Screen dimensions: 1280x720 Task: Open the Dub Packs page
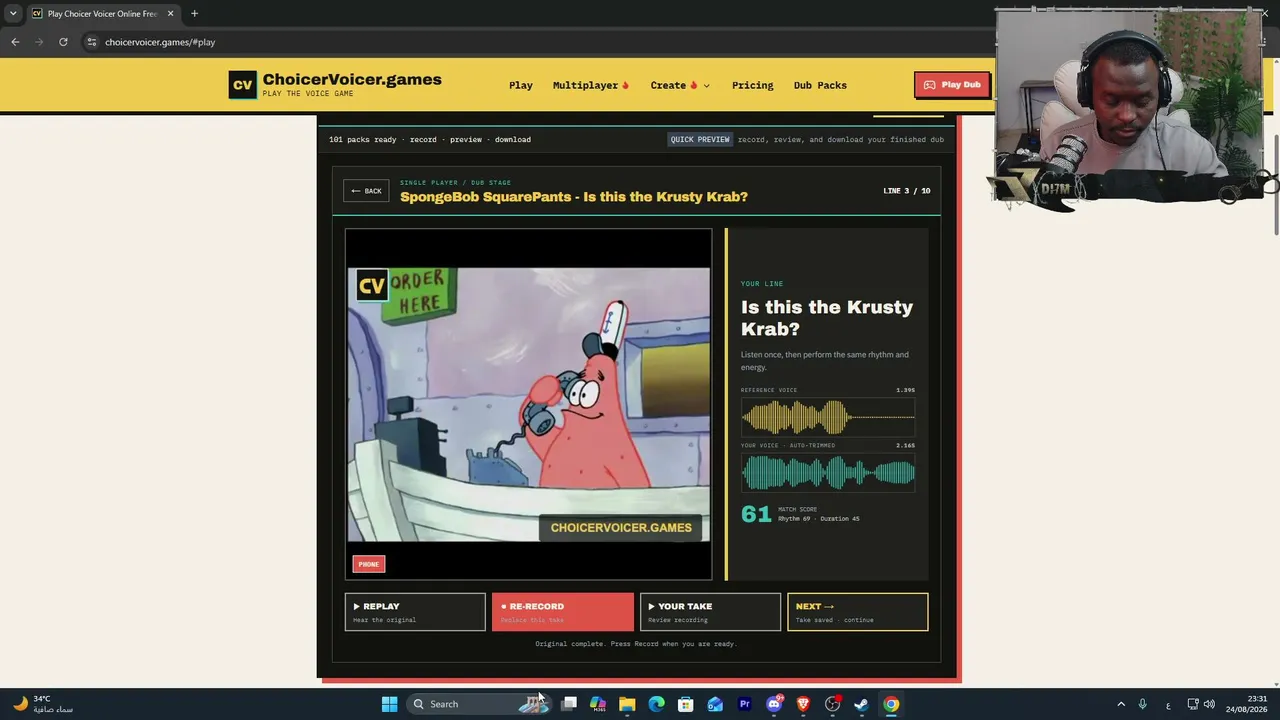[x=820, y=85]
